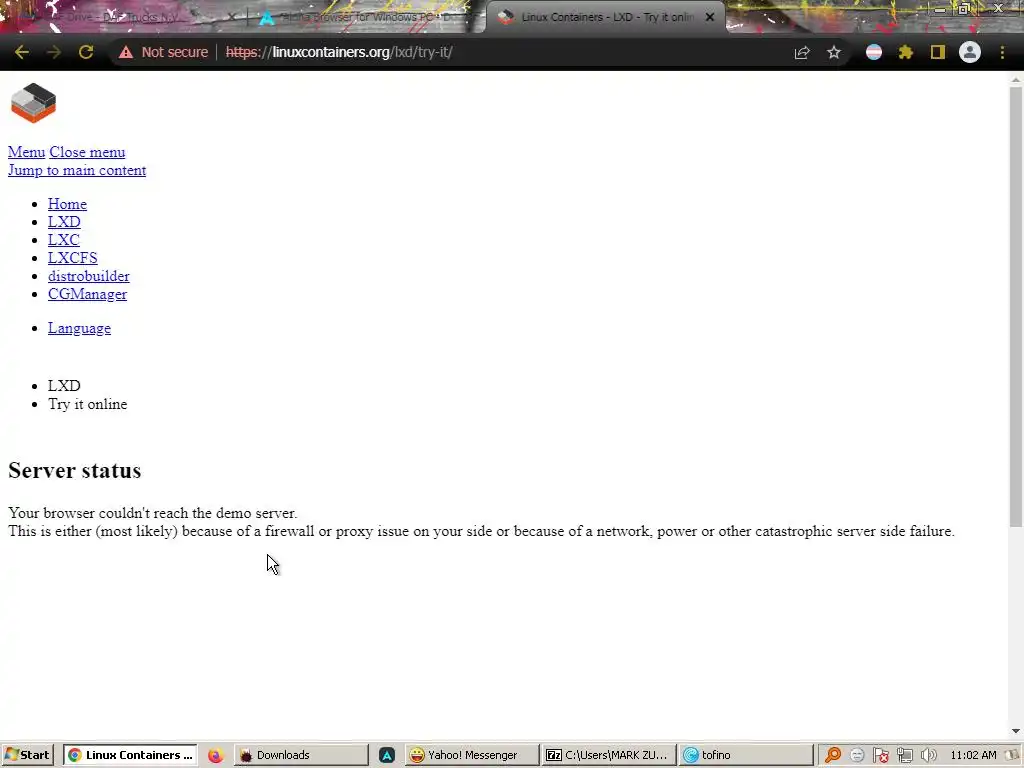Screen dimensions: 1024x768
Task: Open the CGManager navigation link
Action: click(88, 295)
